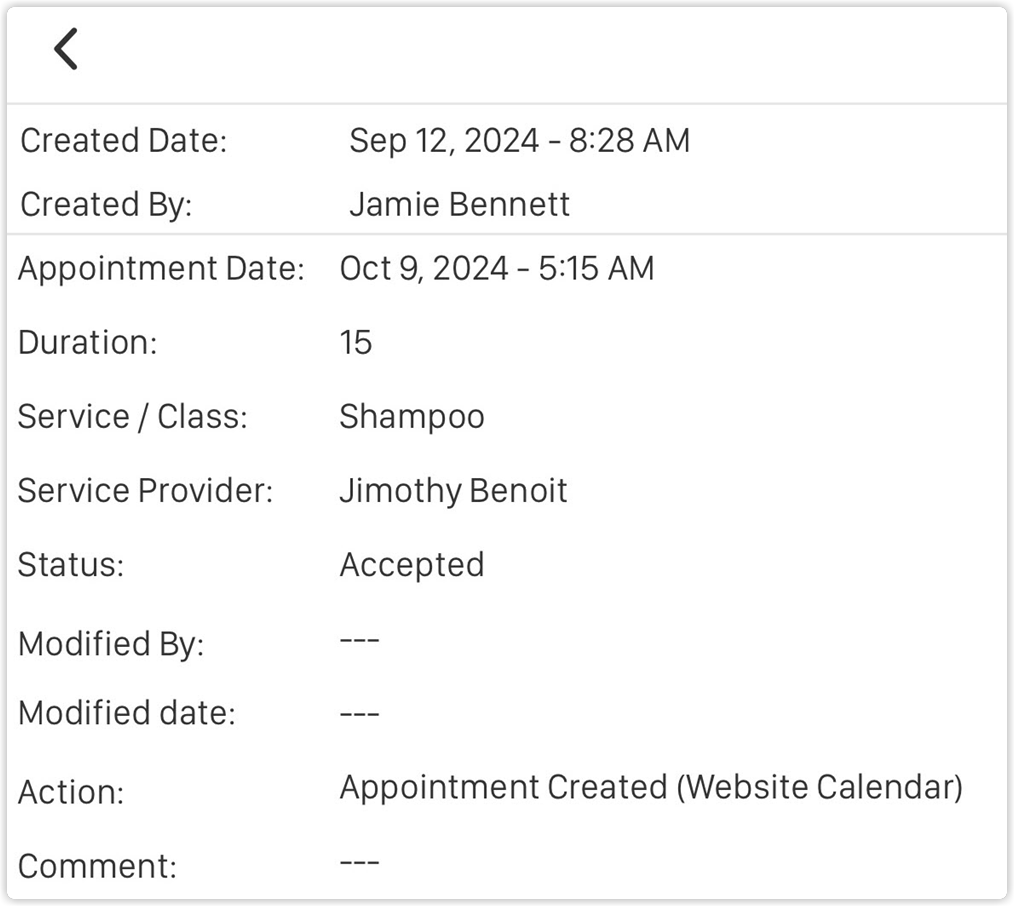Tap the Comment label
Image resolution: width=1015 pixels, height=907 pixels.
click(97, 865)
